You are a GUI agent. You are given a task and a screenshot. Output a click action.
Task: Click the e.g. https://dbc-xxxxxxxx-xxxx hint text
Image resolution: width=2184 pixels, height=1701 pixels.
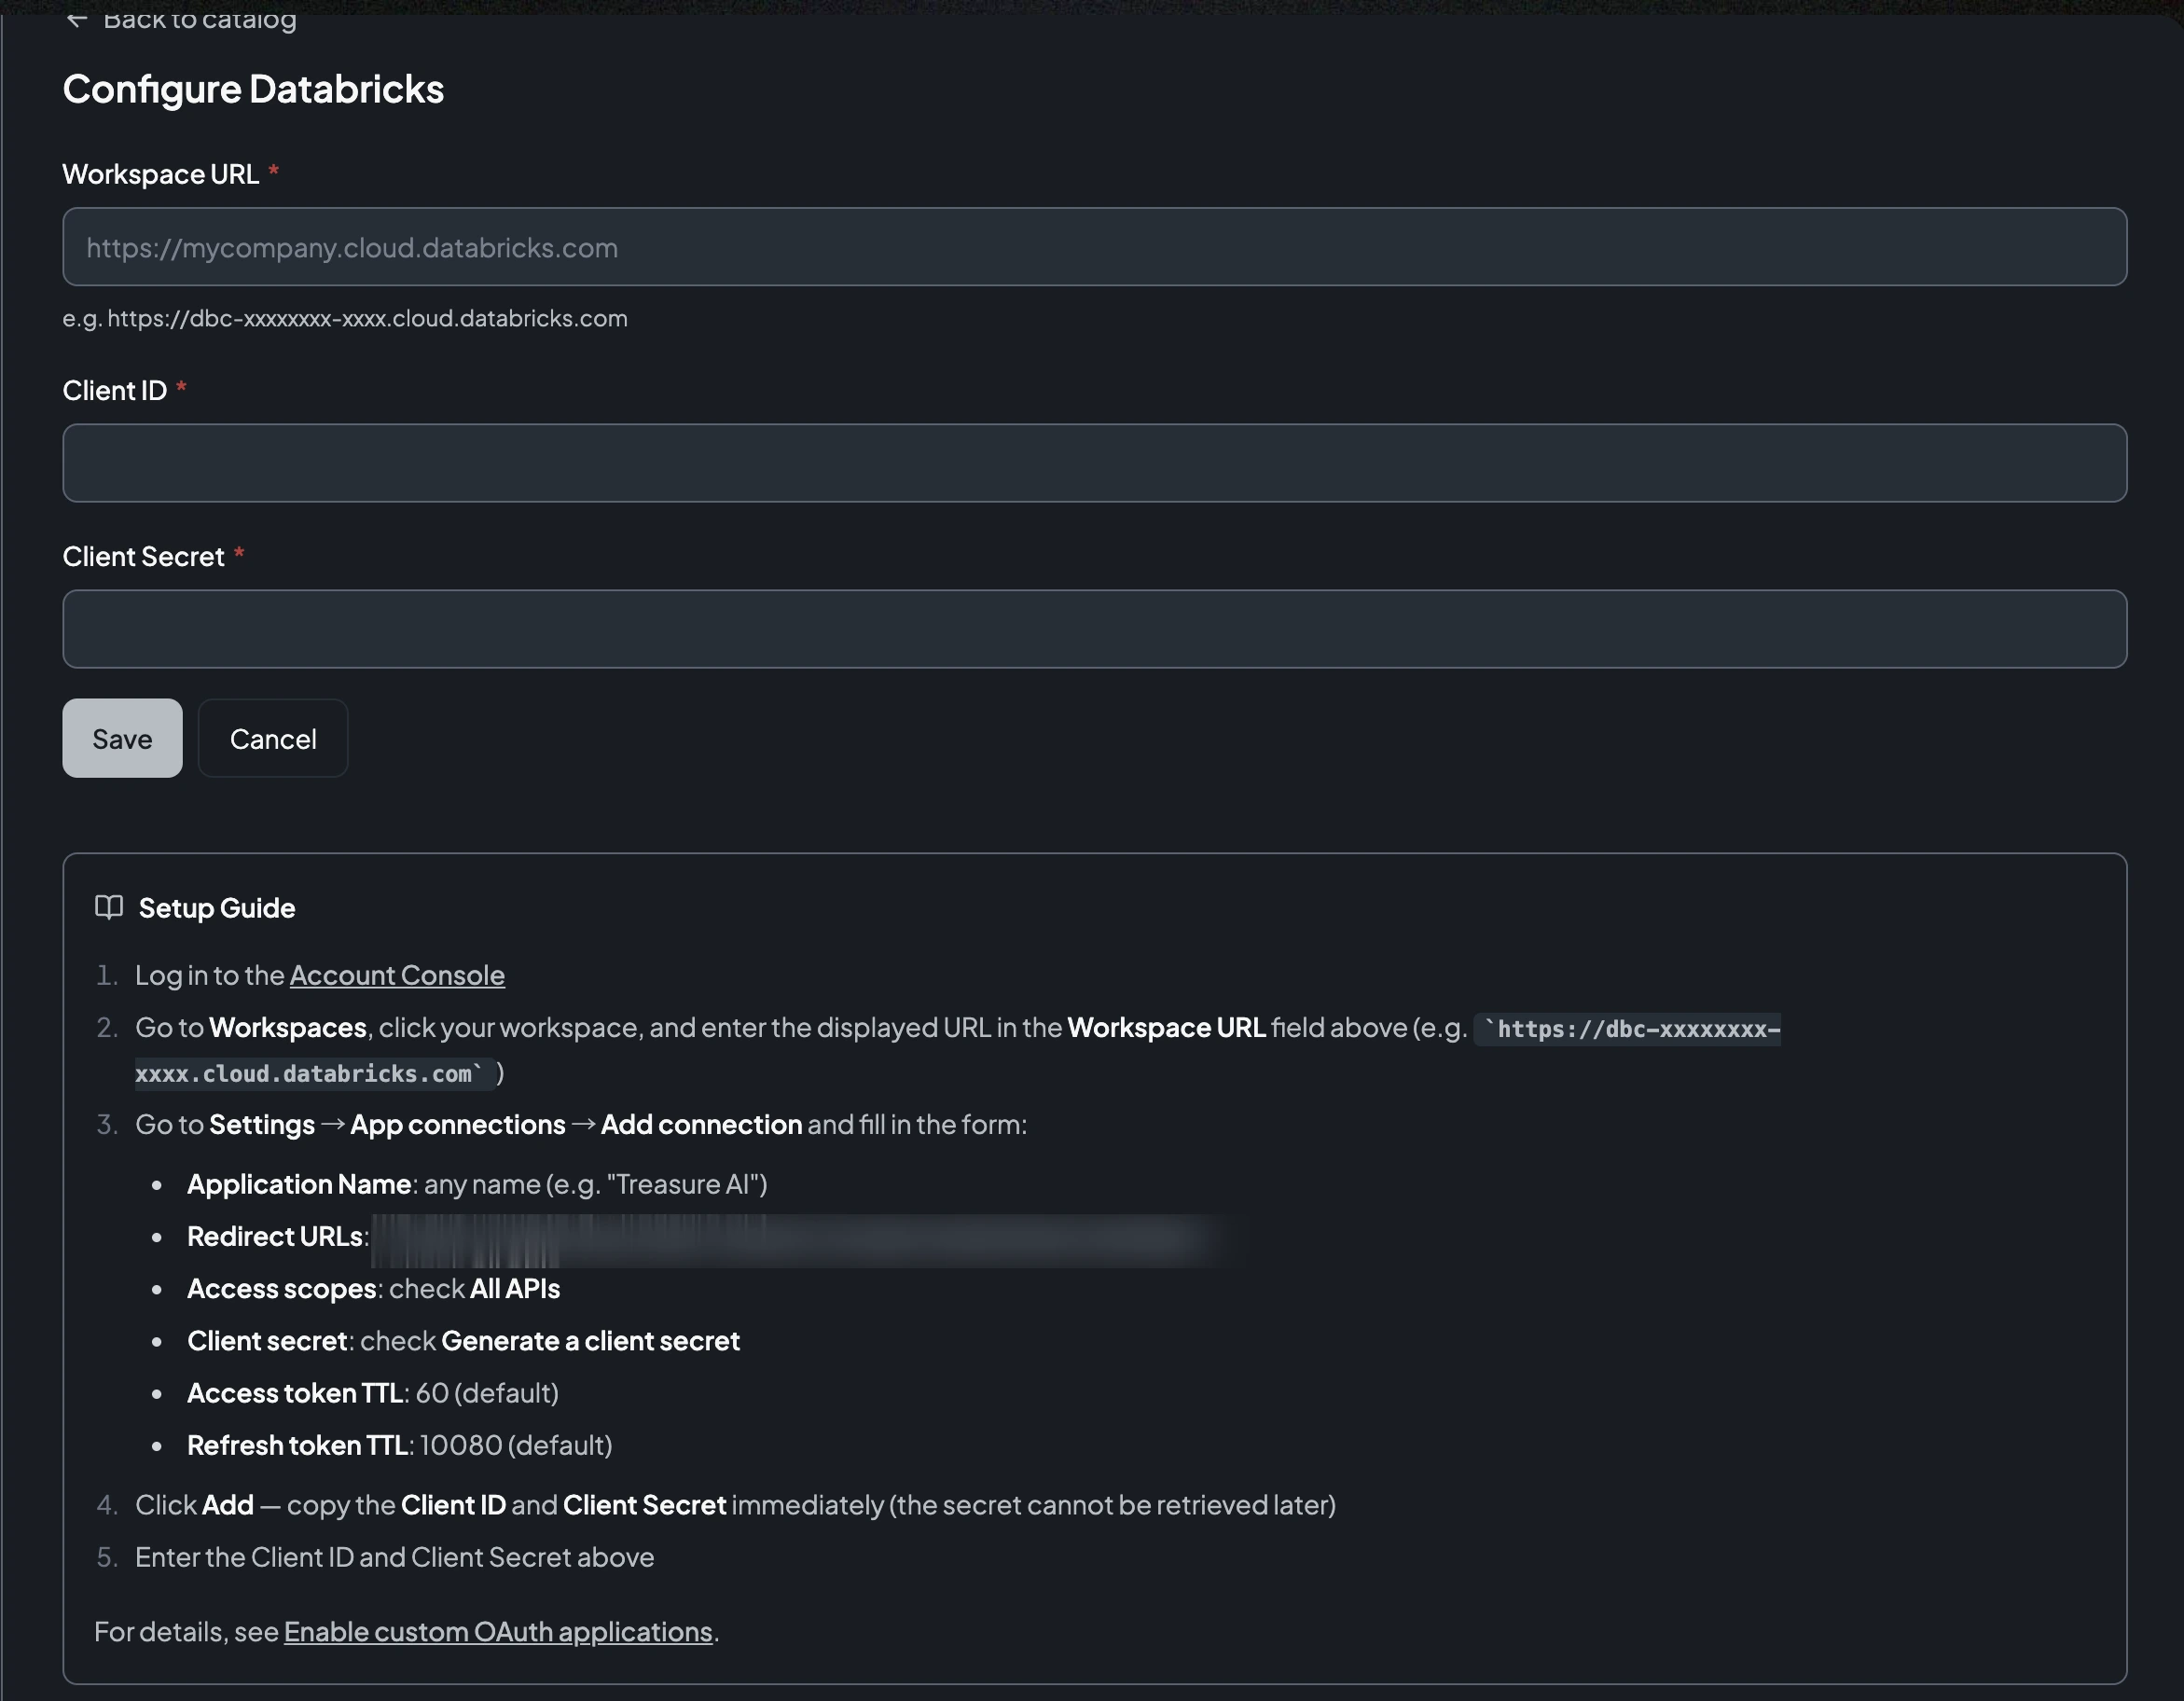pos(345,318)
